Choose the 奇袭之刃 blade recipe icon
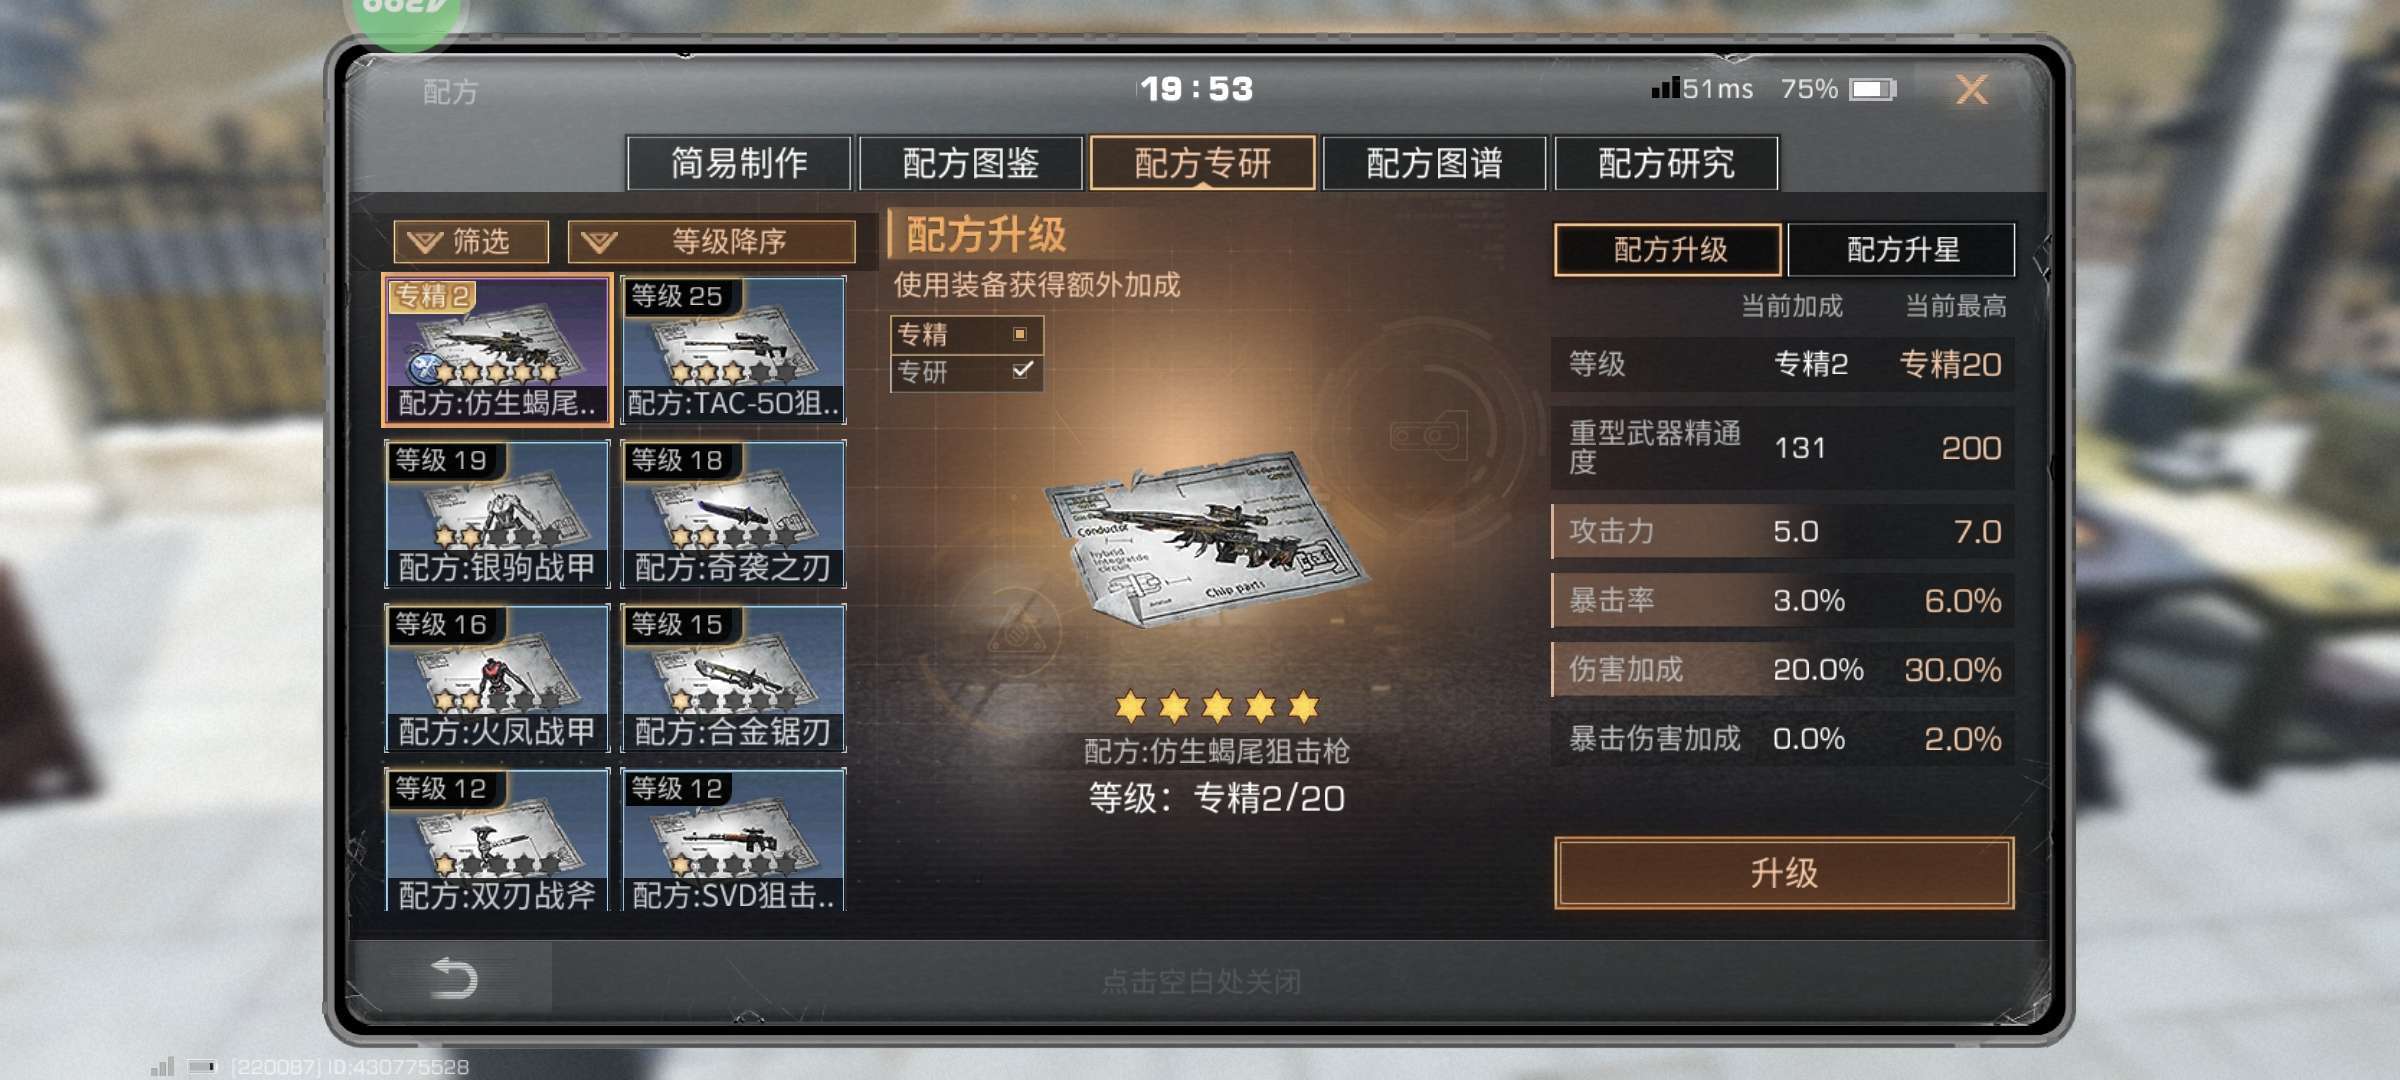The image size is (2400, 1080). (x=733, y=514)
